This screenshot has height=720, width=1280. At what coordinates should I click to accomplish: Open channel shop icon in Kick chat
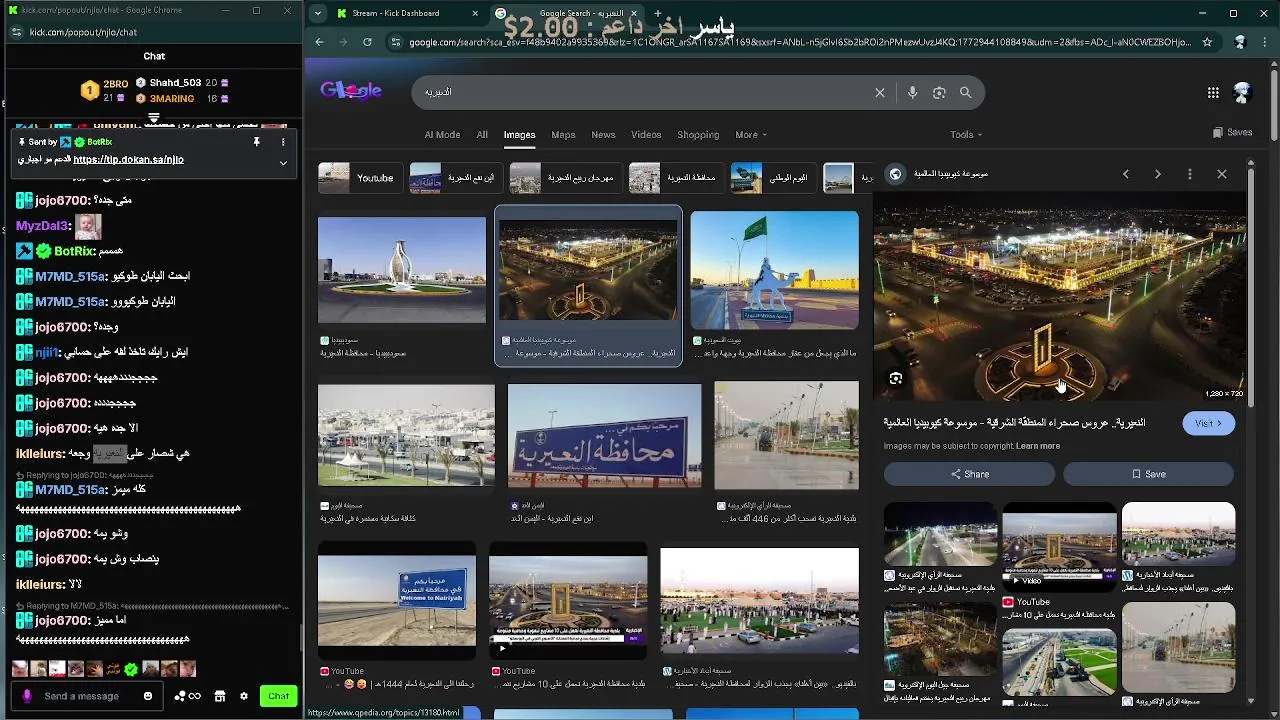tap(220, 696)
